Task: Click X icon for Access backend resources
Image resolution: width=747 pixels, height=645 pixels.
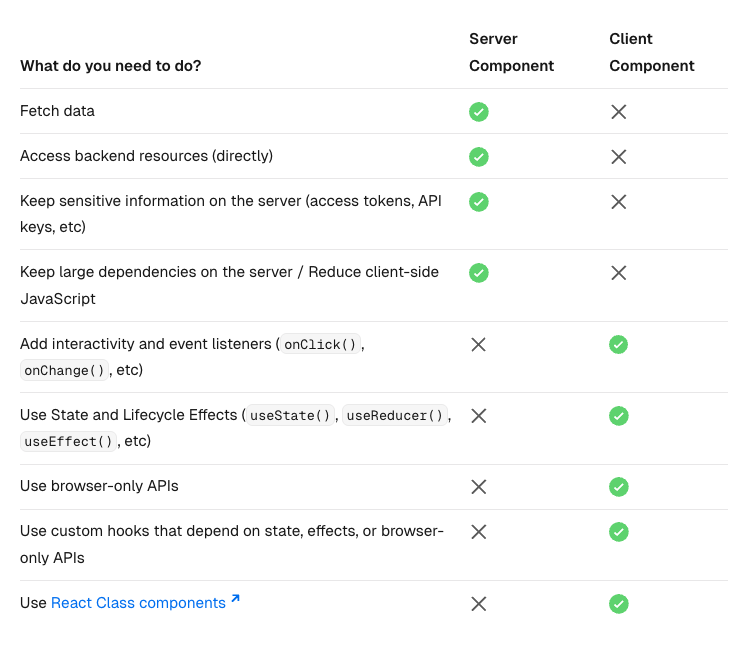Action: coord(618,157)
